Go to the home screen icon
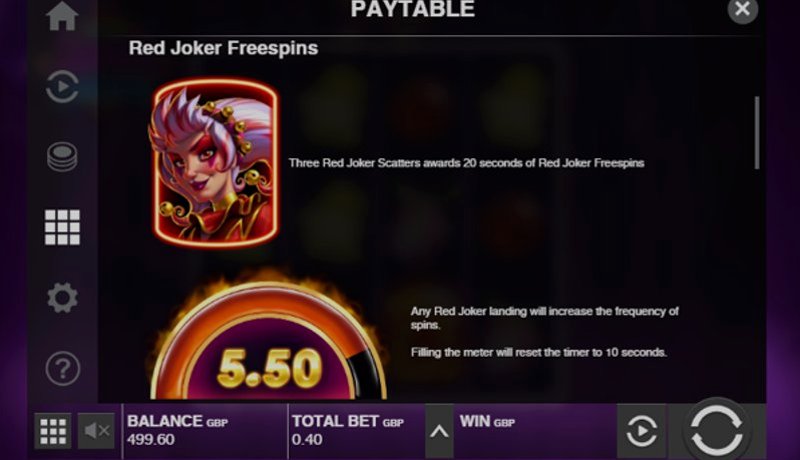Image resolution: width=800 pixels, height=460 pixels. tap(62, 15)
